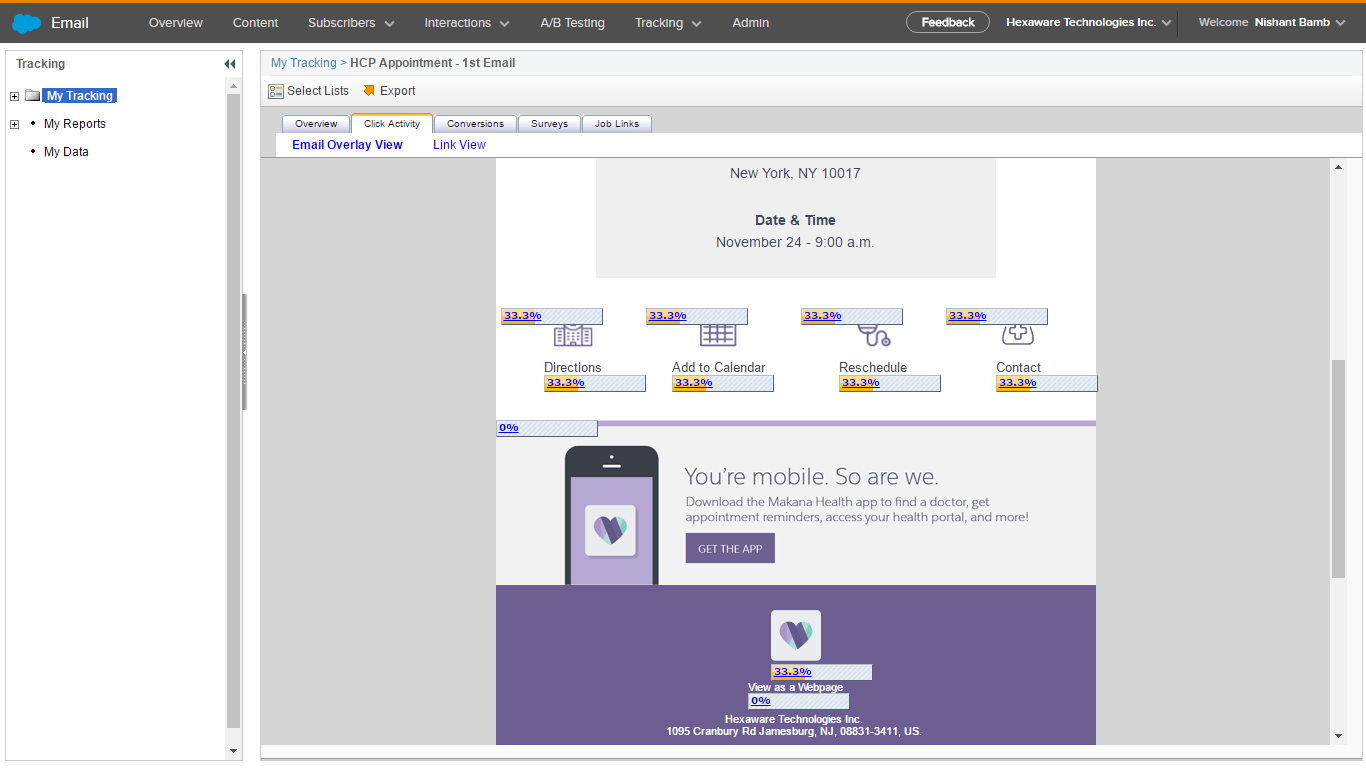Open the Interactions dropdown menu
The image size is (1366, 768).
tap(466, 23)
